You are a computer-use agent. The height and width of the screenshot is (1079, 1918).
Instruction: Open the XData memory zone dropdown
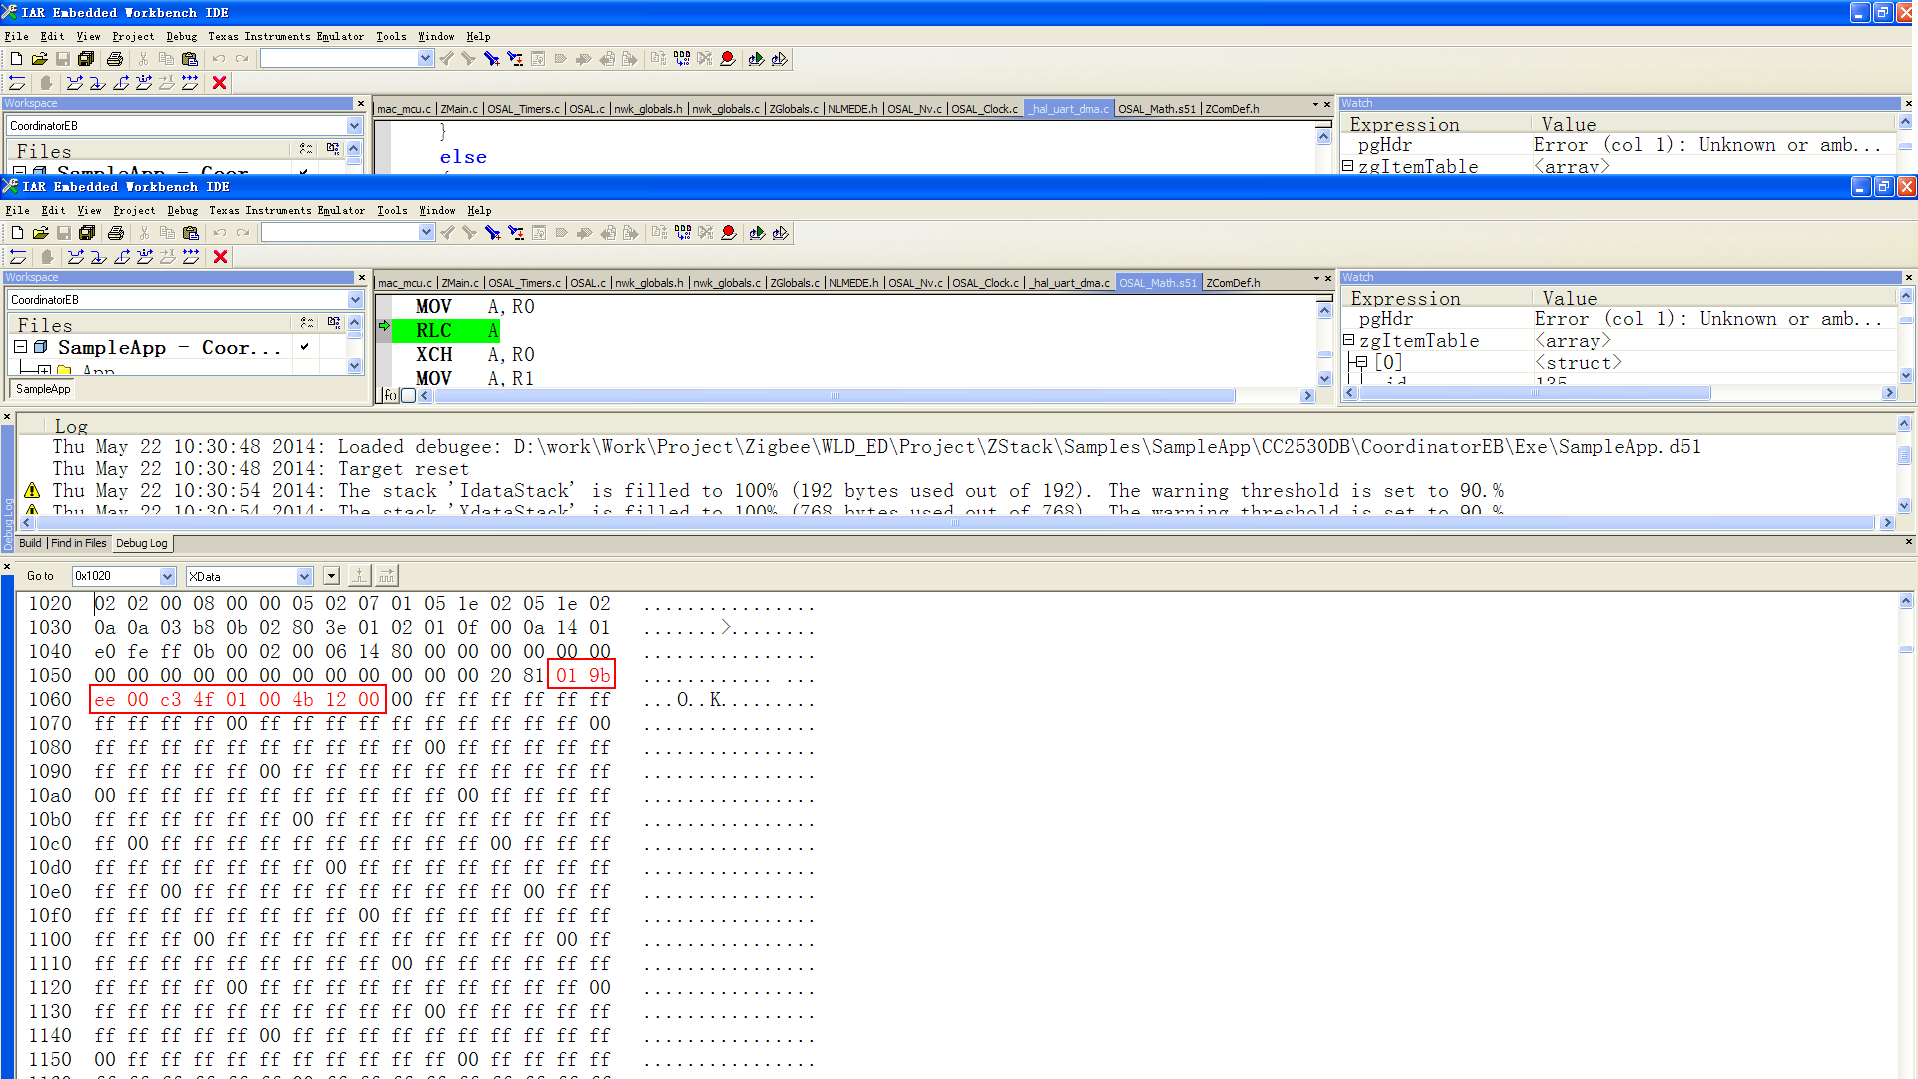click(305, 576)
